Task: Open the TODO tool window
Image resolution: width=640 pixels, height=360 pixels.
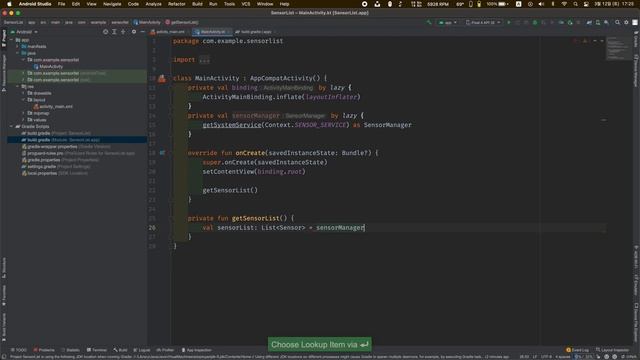Action: tap(18, 350)
